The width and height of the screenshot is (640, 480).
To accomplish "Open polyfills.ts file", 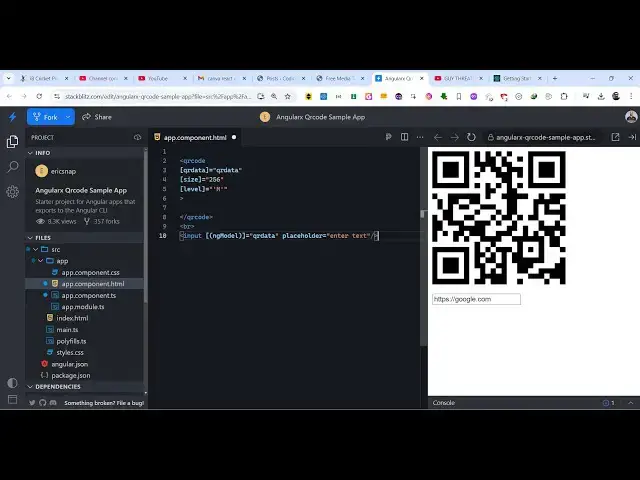I will click(x=71, y=341).
